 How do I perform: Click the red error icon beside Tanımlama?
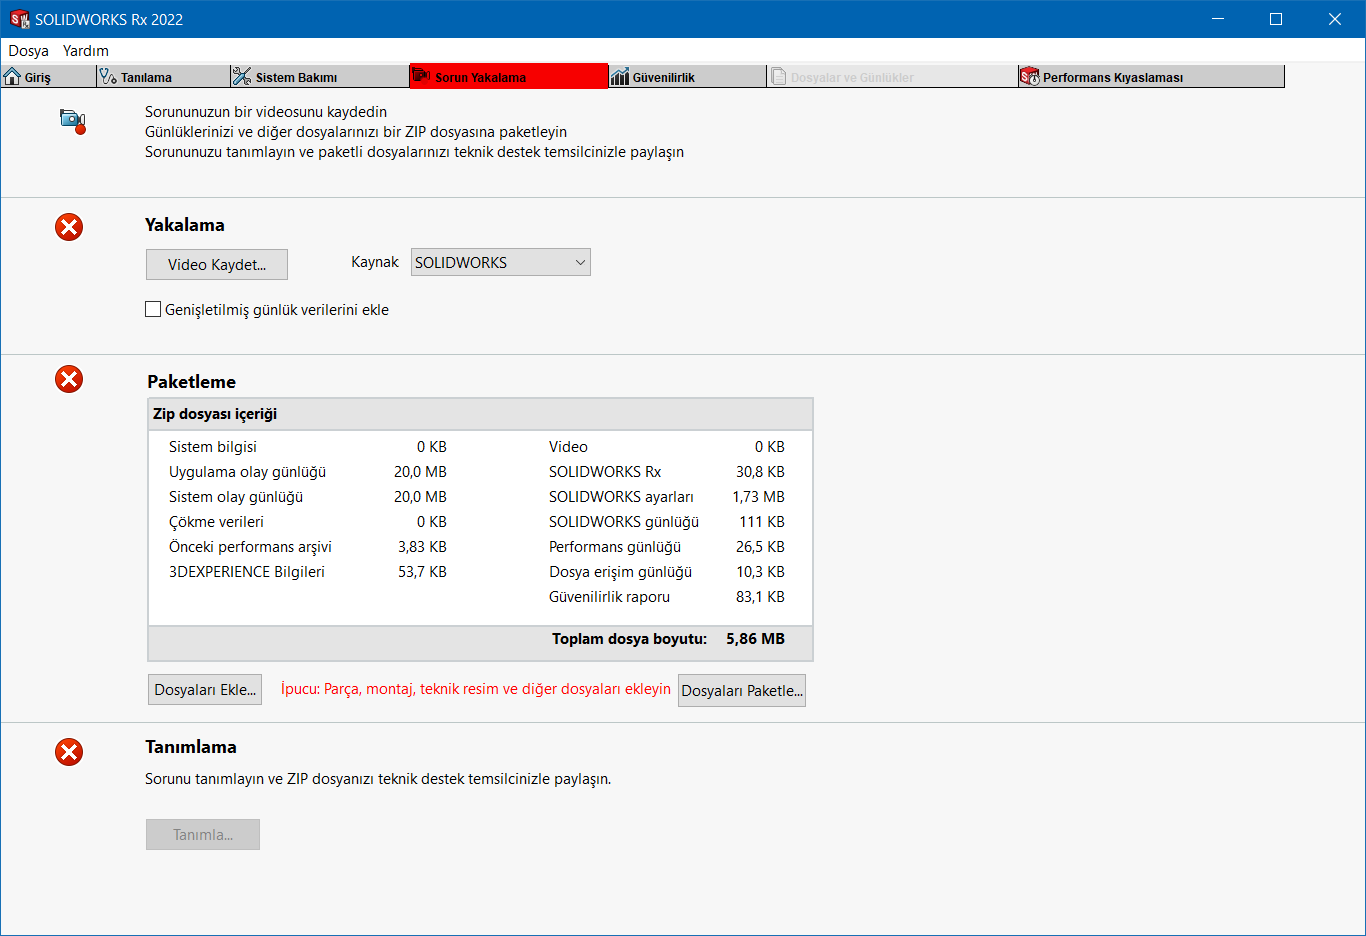pos(69,752)
